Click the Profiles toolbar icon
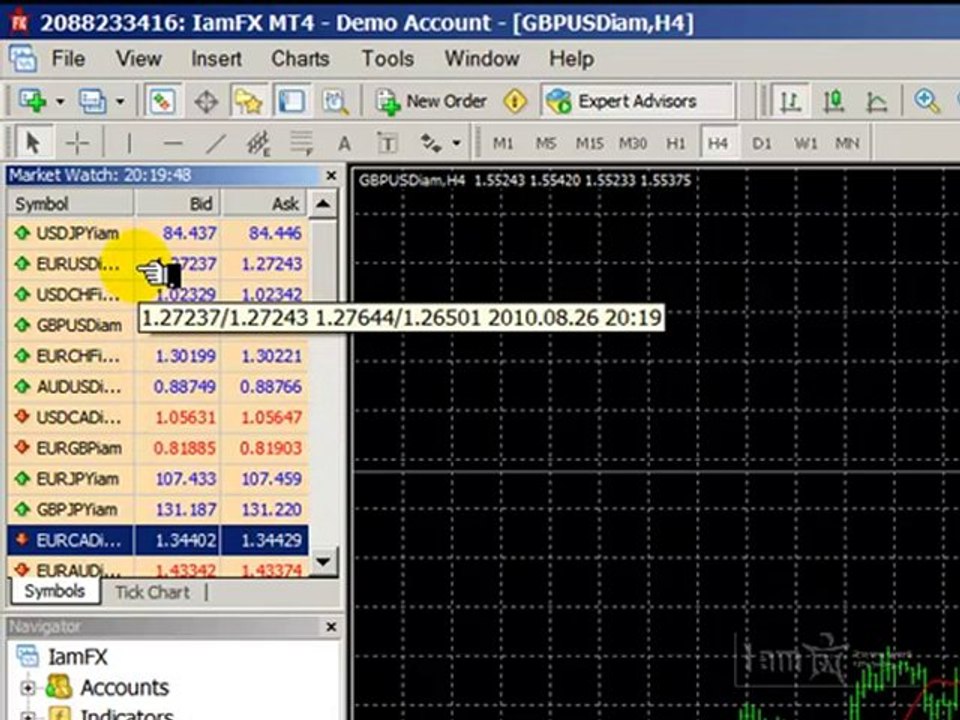Image resolution: width=960 pixels, height=720 pixels. (x=92, y=101)
